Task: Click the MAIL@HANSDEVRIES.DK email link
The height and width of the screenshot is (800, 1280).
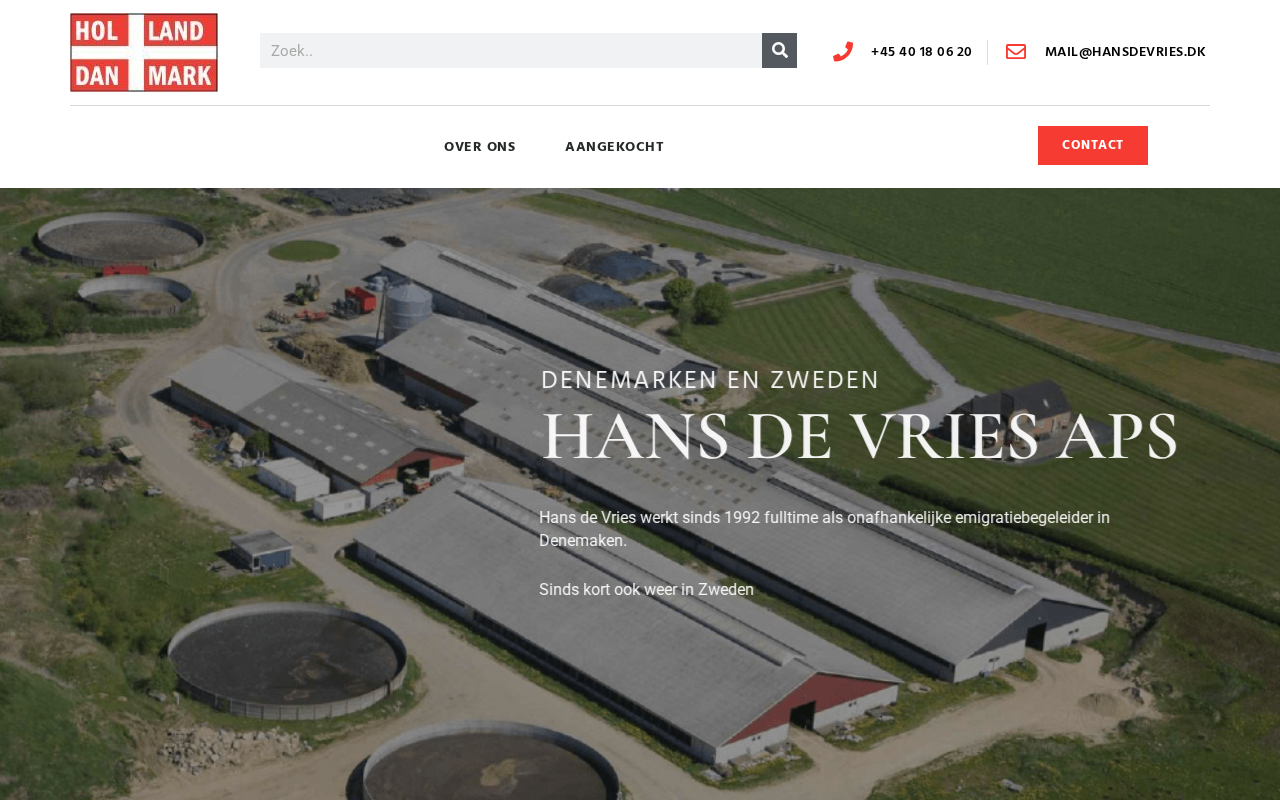Action: (x=1125, y=52)
